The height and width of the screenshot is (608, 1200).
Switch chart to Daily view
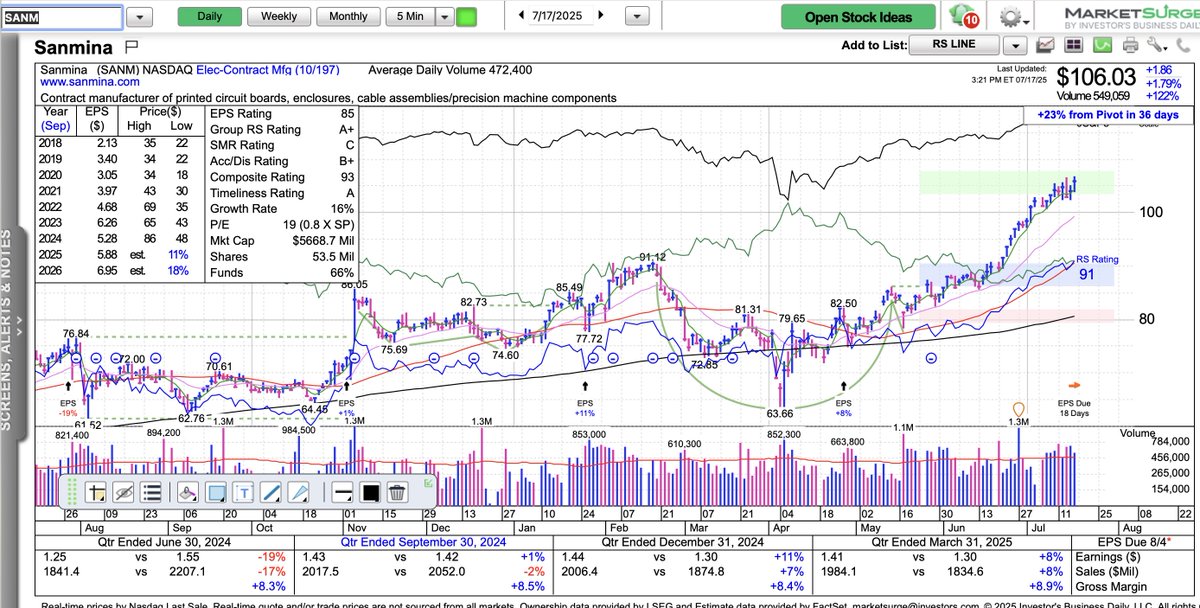(x=210, y=17)
